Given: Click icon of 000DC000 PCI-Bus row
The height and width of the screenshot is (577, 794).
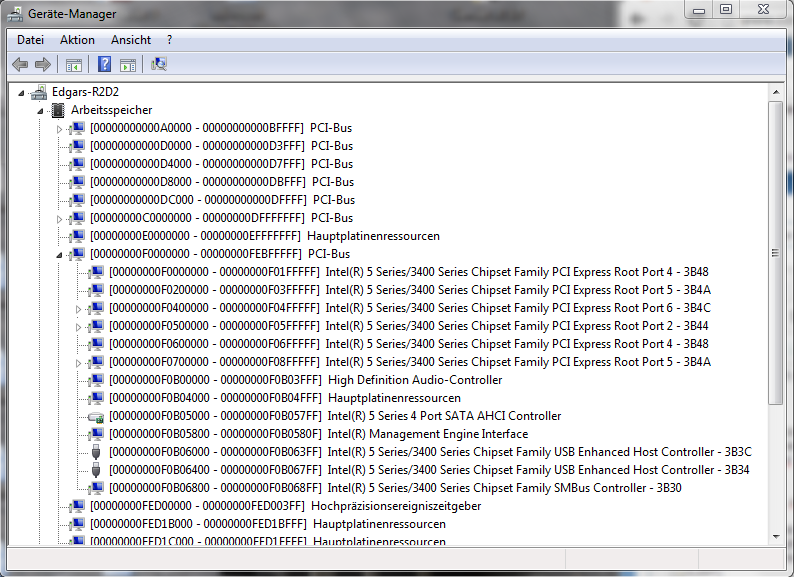Looking at the screenshot, I should 77,200.
